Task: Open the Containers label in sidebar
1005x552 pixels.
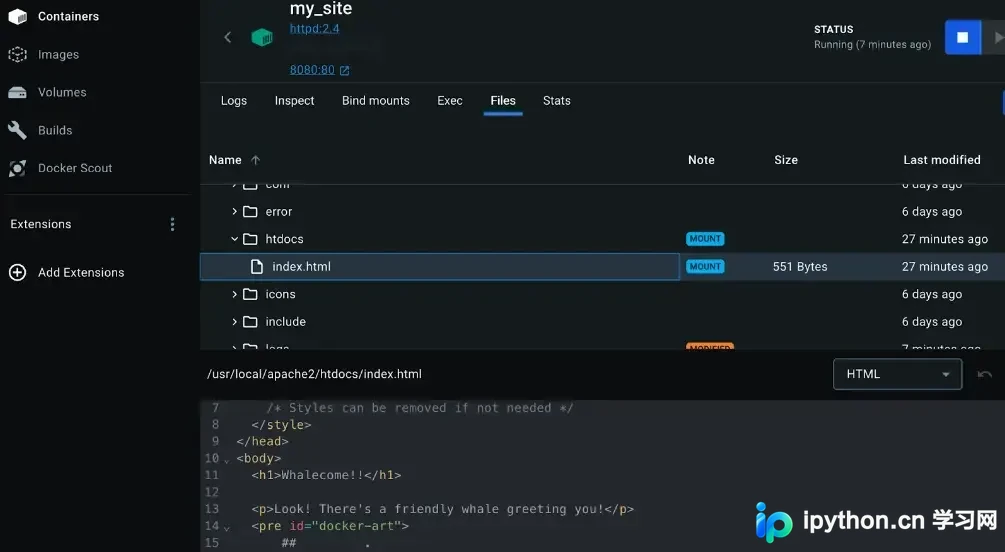Action: coord(69,17)
